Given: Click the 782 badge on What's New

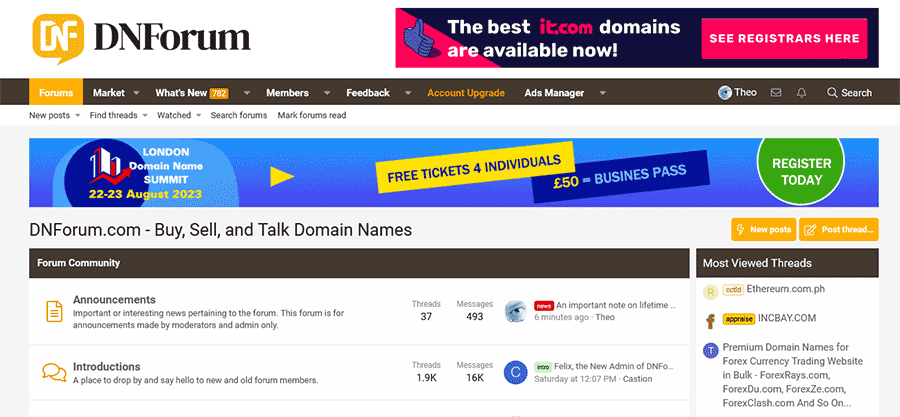Looking at the screenshot, I should point(219,93).
